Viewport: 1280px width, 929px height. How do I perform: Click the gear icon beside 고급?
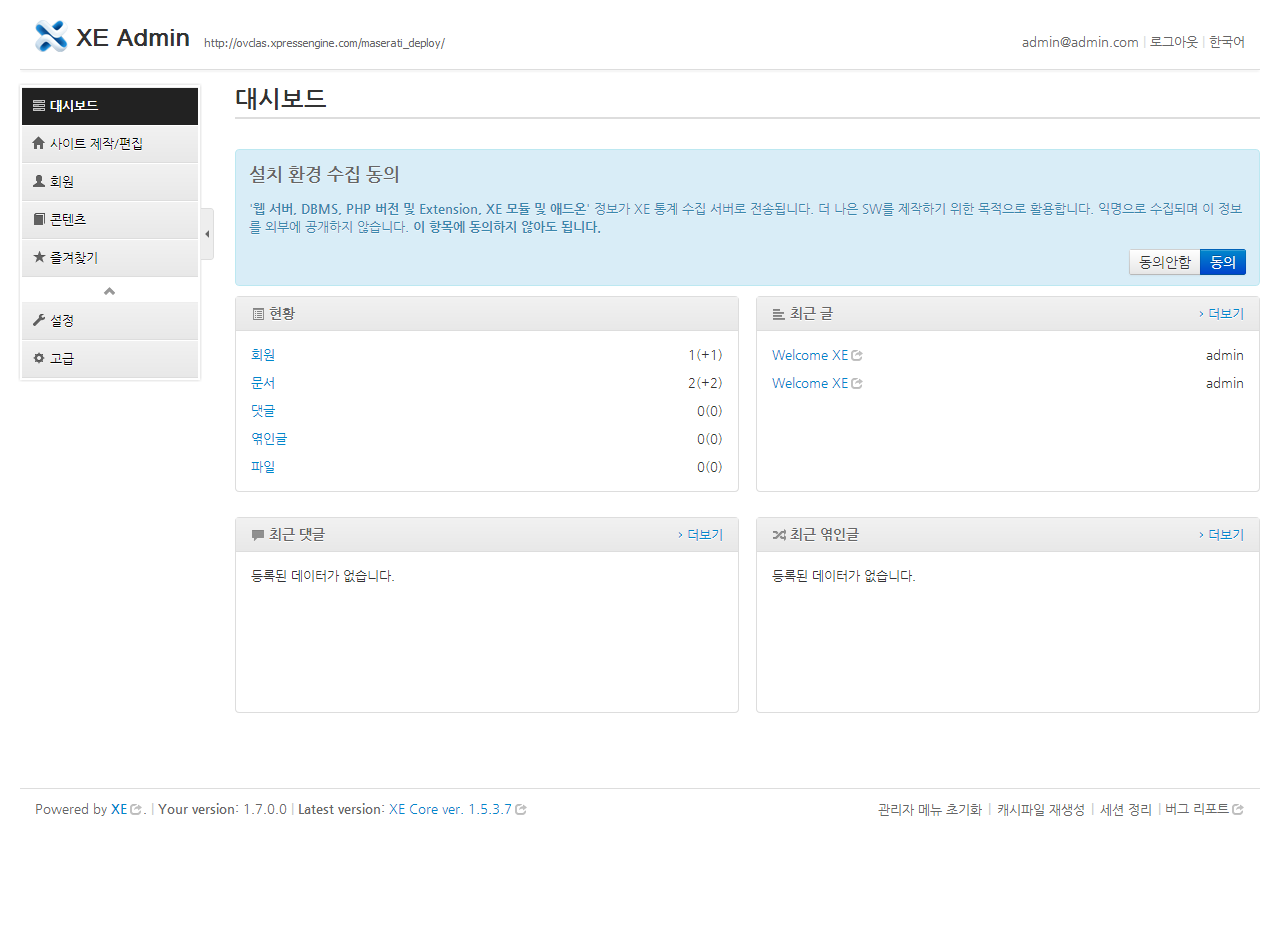point(38,358)
